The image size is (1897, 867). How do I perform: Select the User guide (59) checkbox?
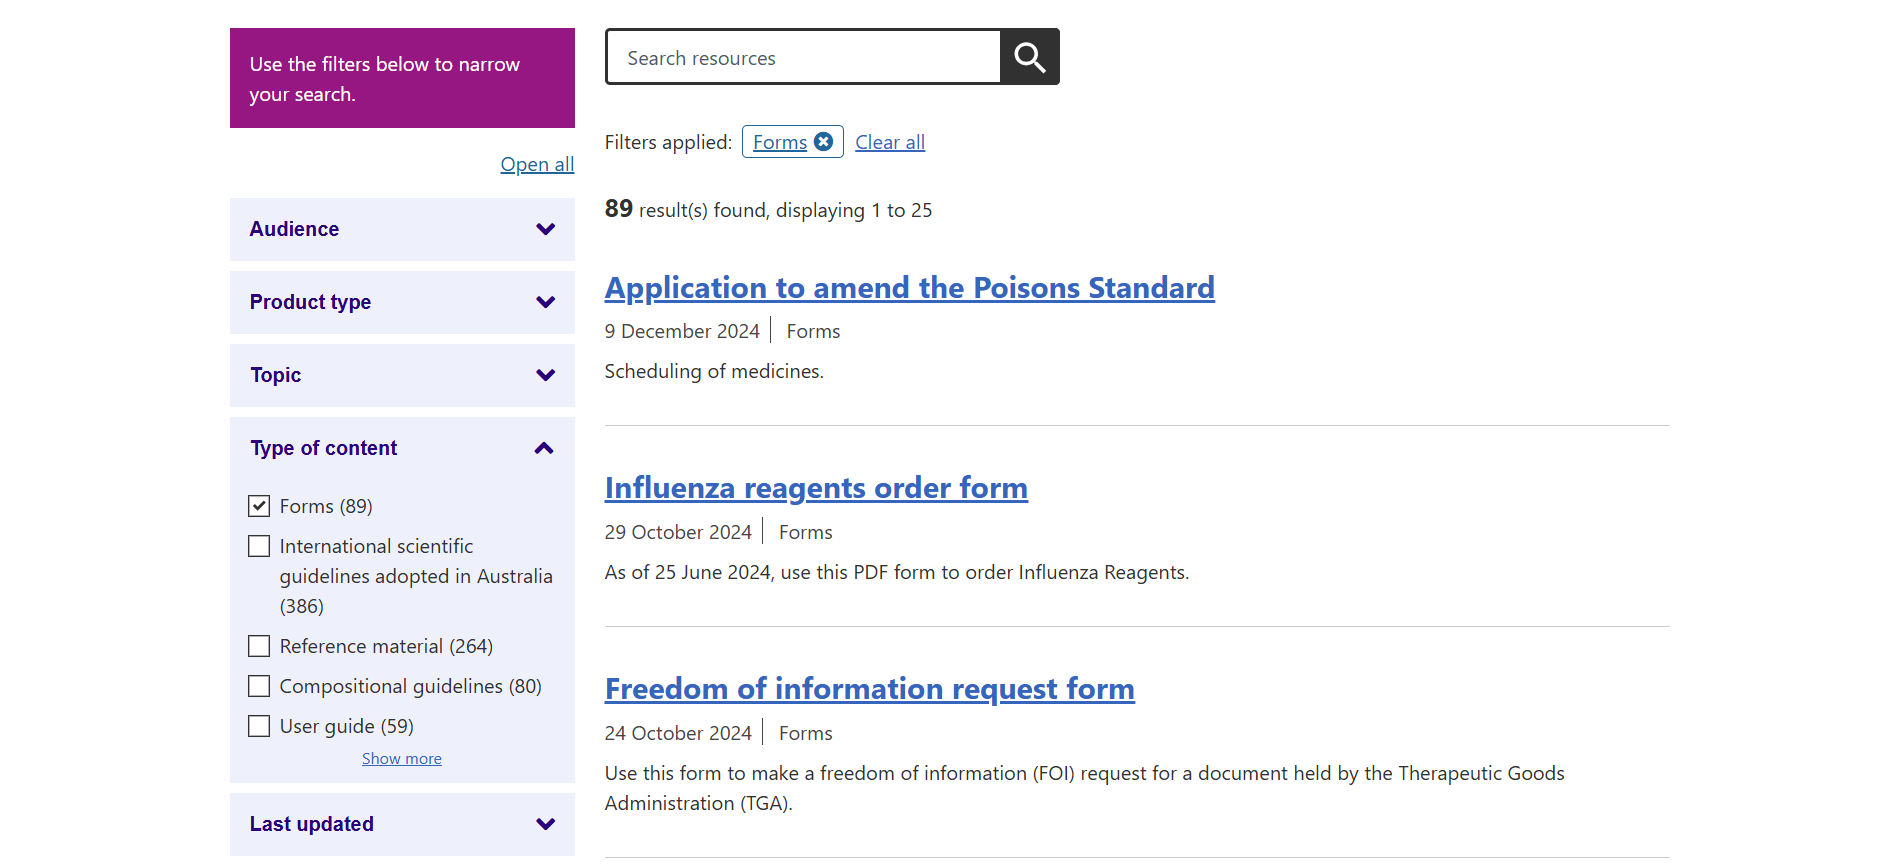pos(259,726)
